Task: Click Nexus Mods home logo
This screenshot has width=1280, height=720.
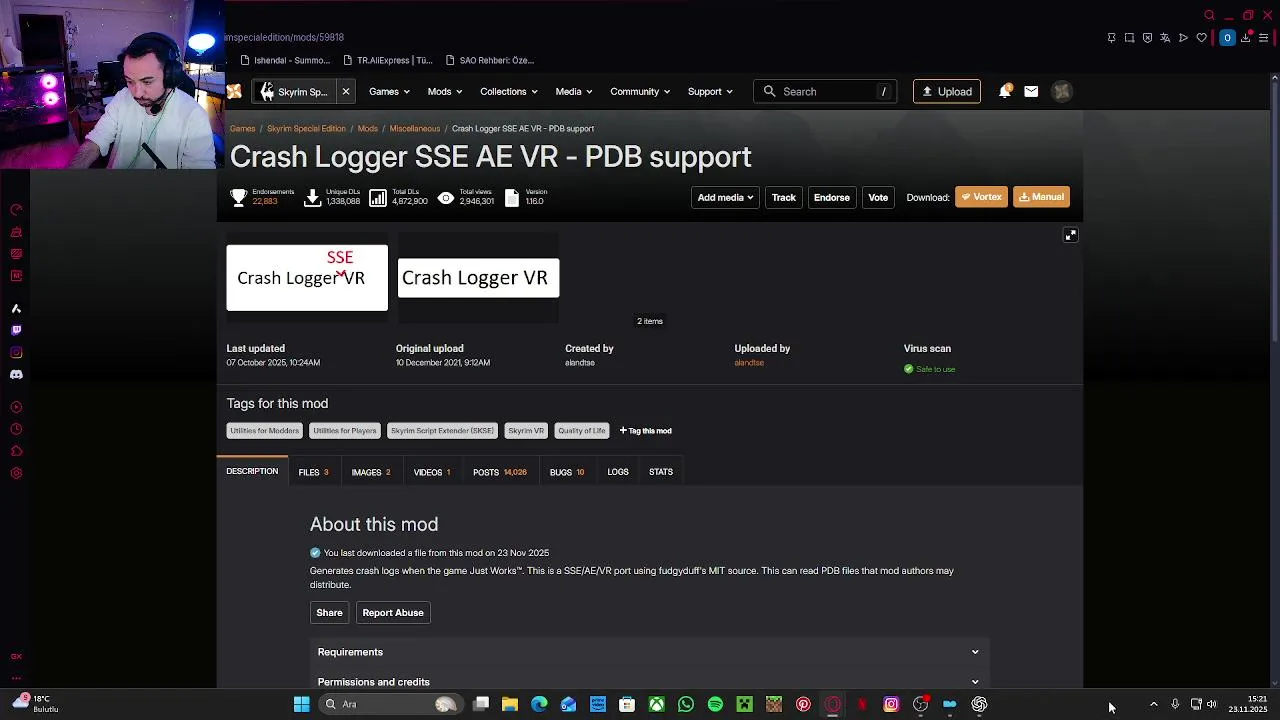Action: coord(234,91)
